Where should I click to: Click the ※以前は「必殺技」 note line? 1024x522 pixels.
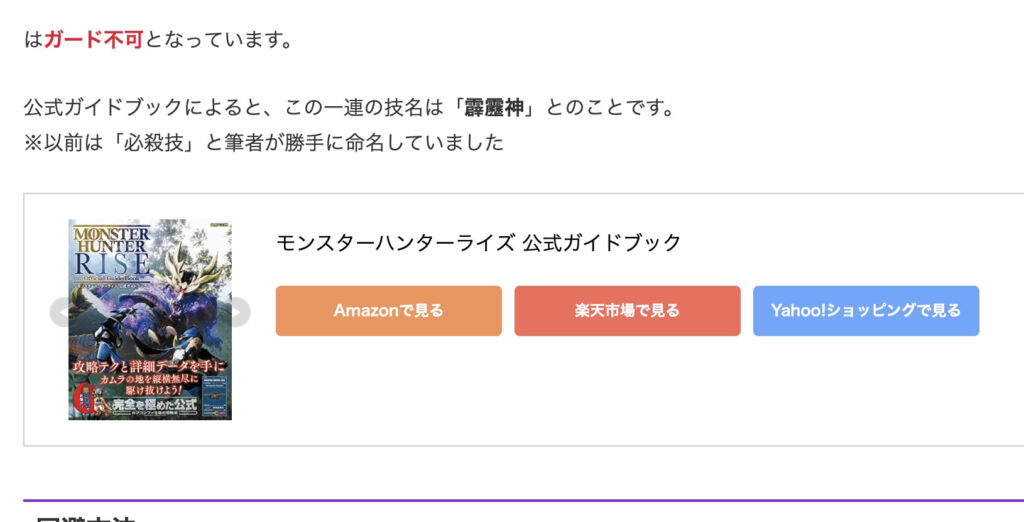pyautogui.click(x=264, y=142)
